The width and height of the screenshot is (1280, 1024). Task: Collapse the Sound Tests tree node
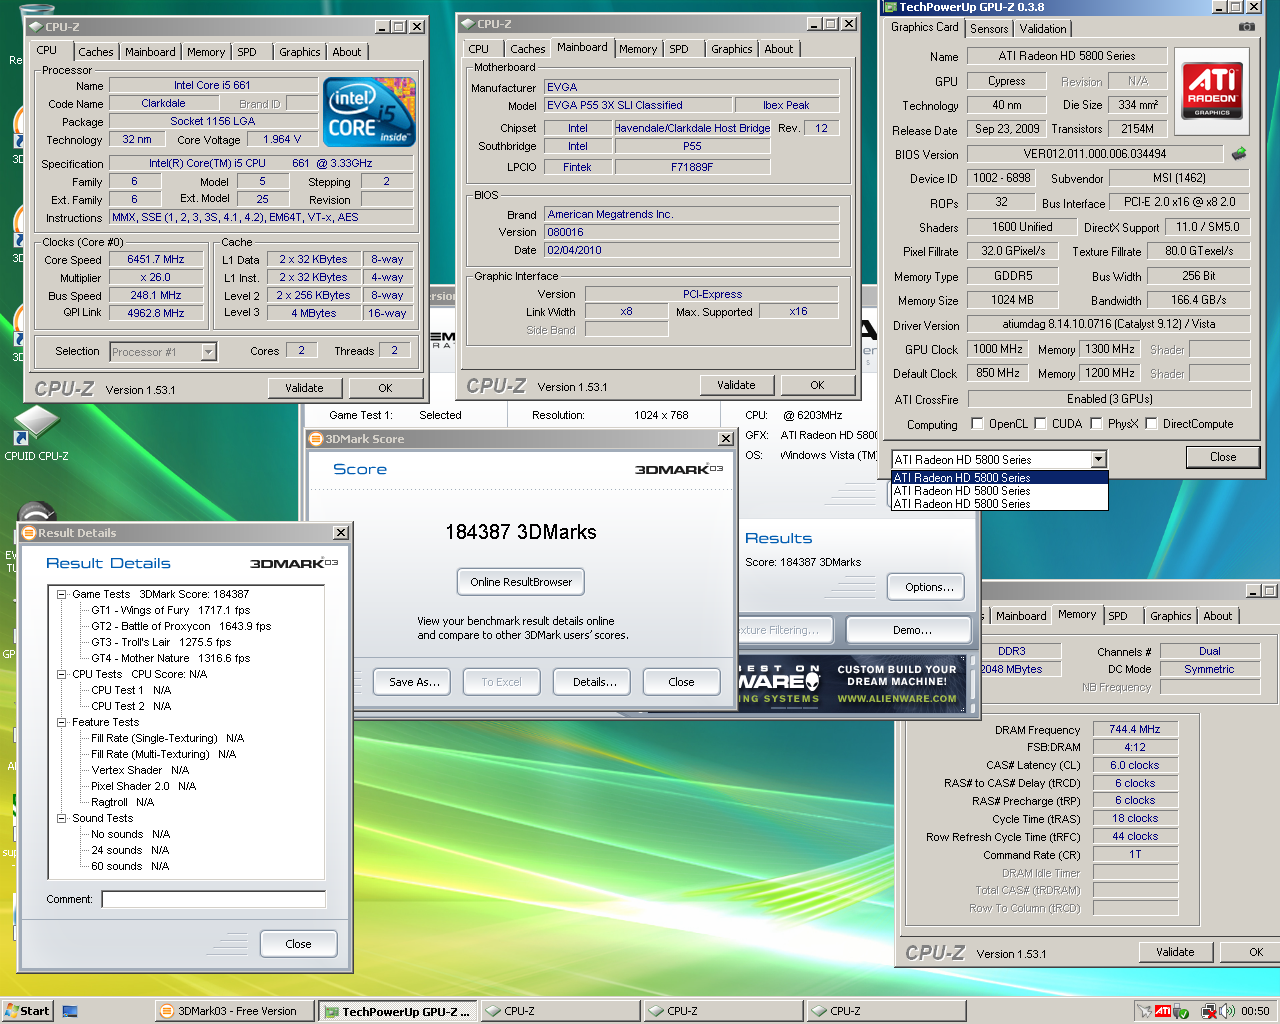[x=62, y=818]
